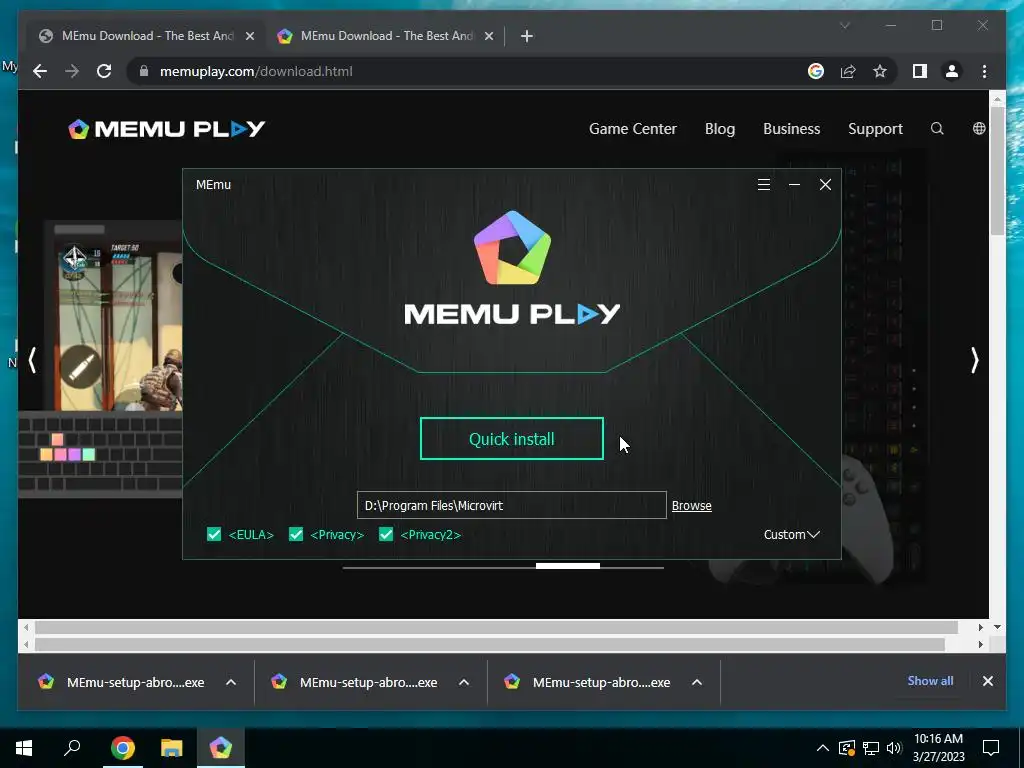Open the Support menu item

pos(875,129)
